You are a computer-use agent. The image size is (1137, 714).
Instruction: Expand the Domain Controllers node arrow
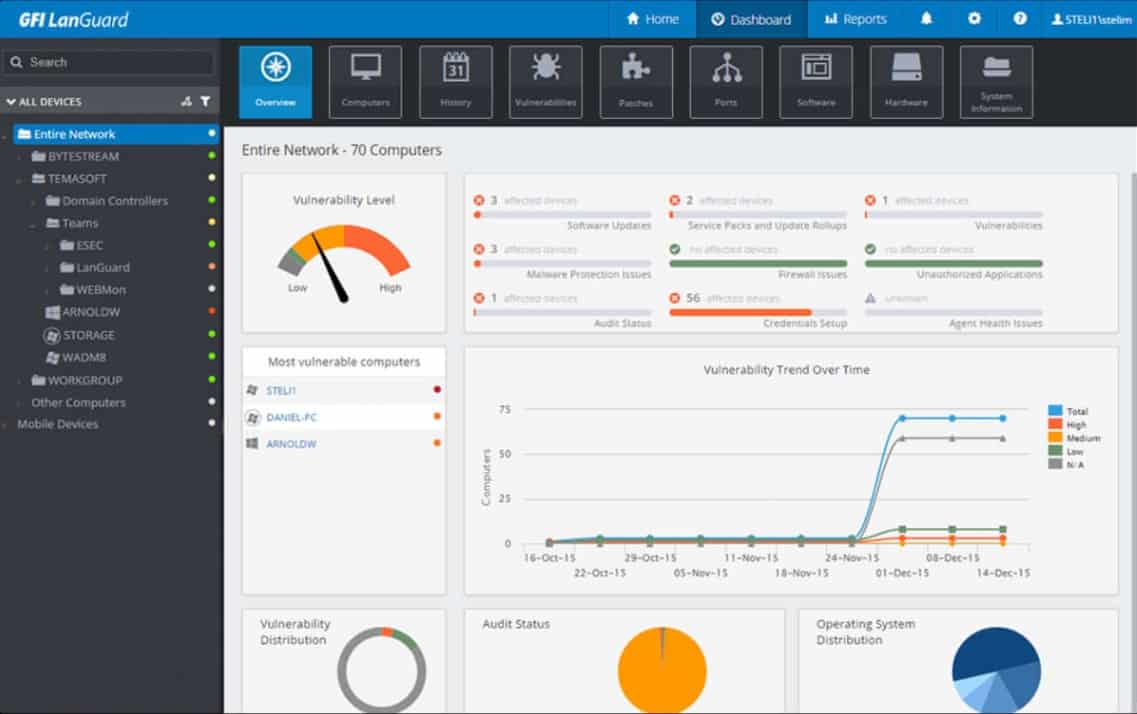pos(33,202)
